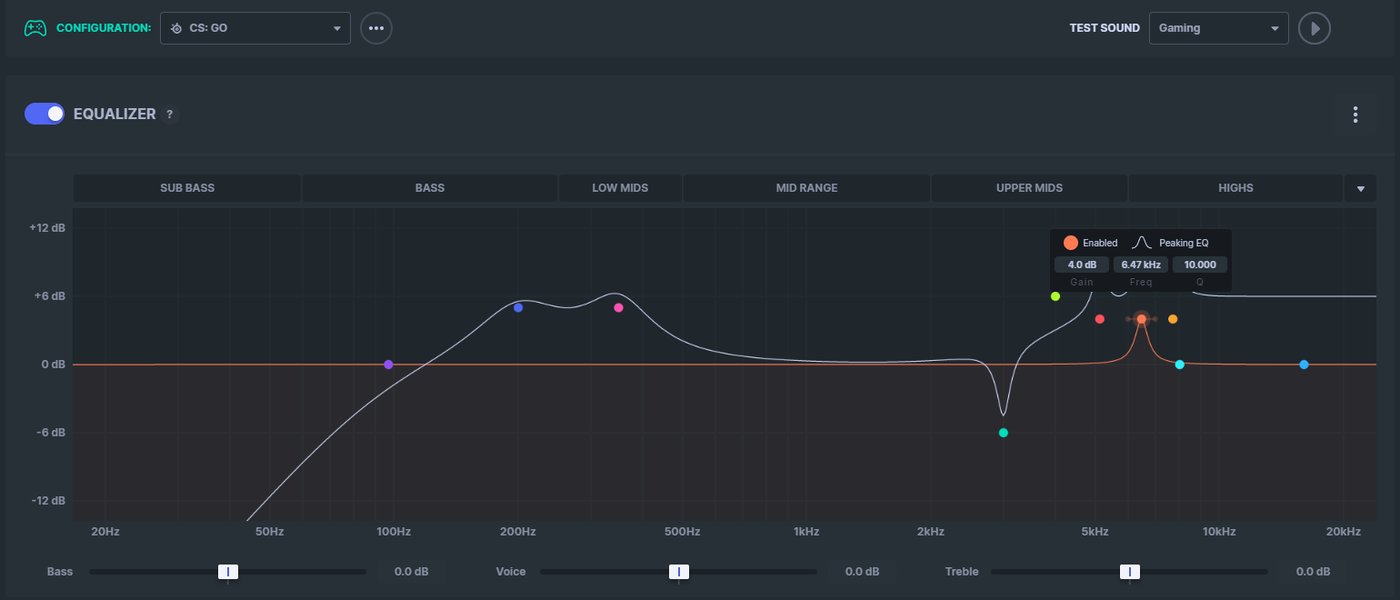Select the yellow-orange EQ point near 8kHz
The image size is (1400, 600).
(1173, 319)
